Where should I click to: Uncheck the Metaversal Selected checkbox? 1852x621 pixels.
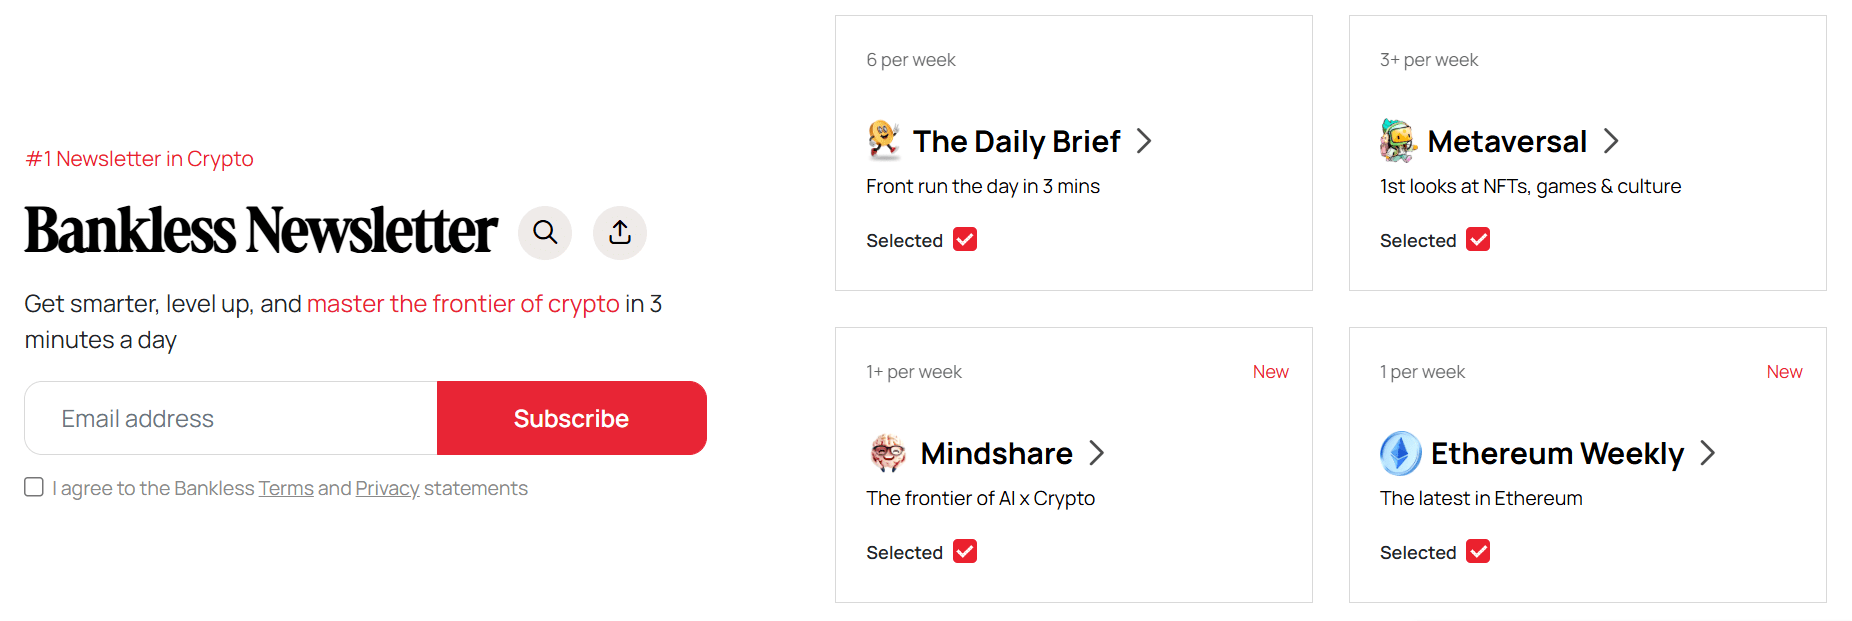tap(1478, 240)
